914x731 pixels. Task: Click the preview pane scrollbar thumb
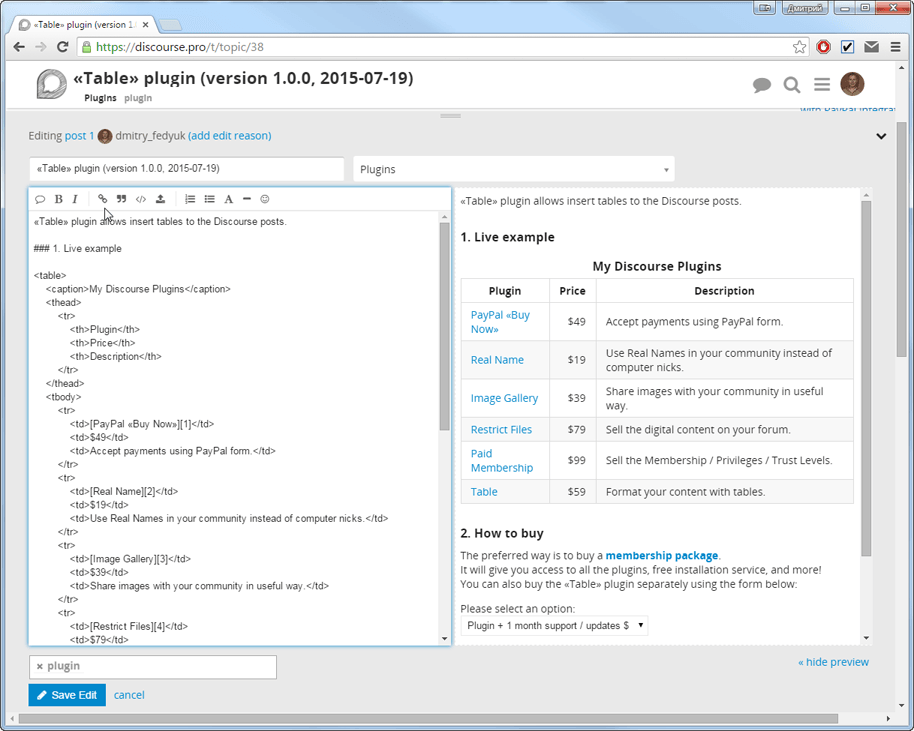866,379
